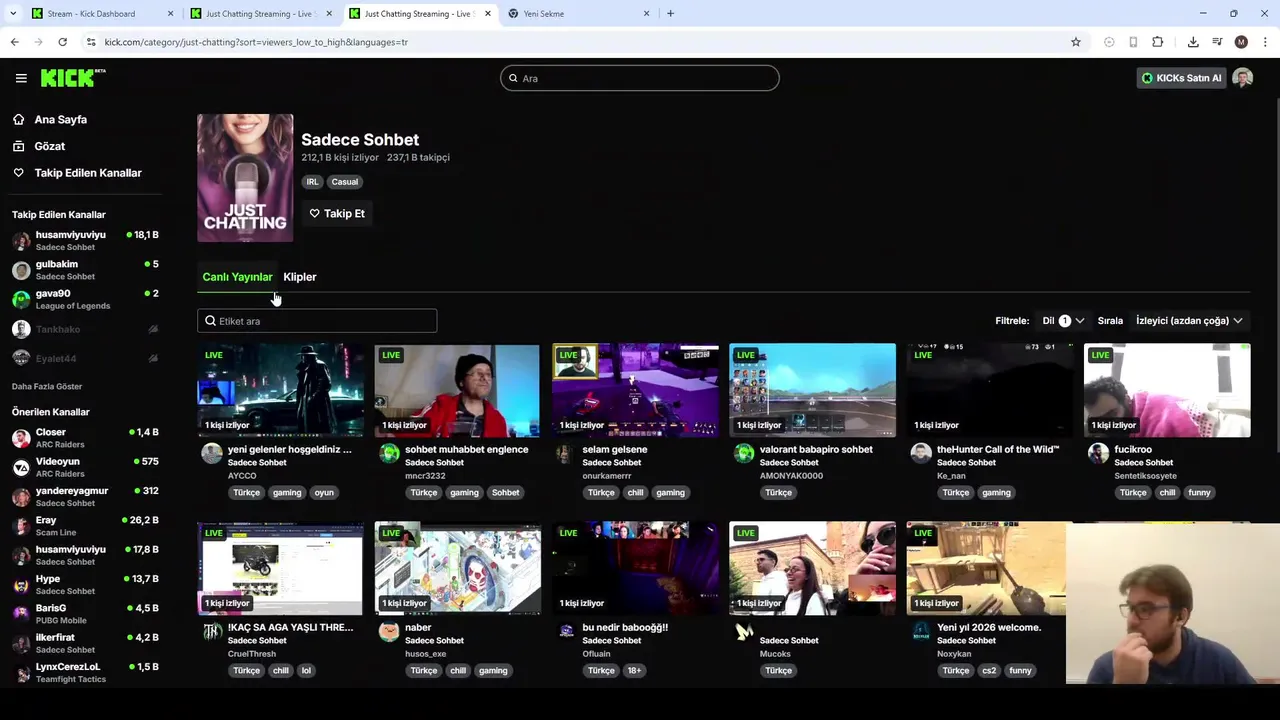Click the Casual category tag

coord(345,182)
